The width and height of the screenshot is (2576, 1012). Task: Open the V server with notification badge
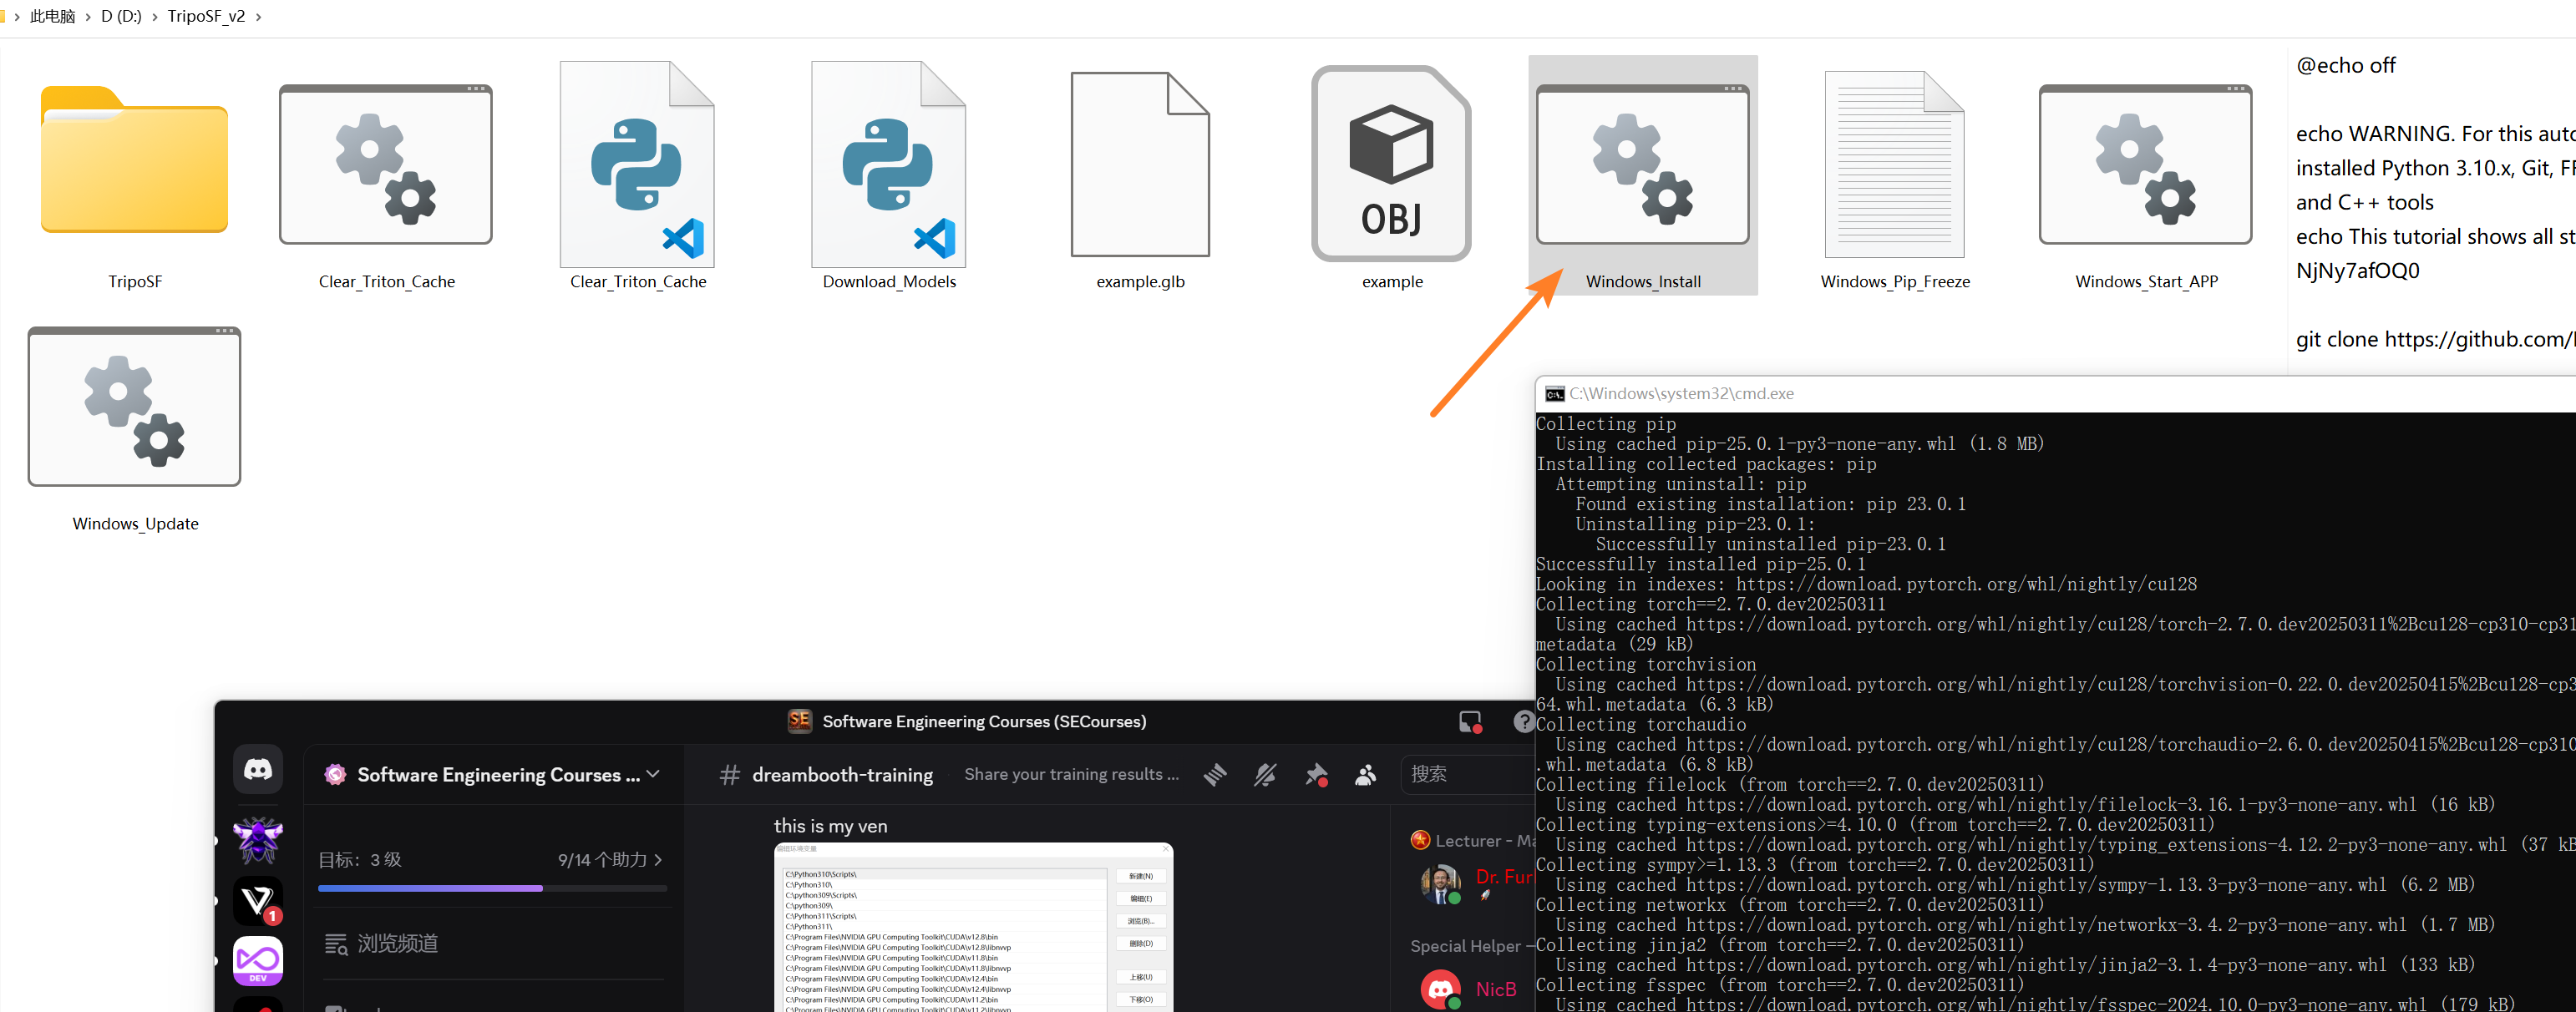(x=258, y=901)
